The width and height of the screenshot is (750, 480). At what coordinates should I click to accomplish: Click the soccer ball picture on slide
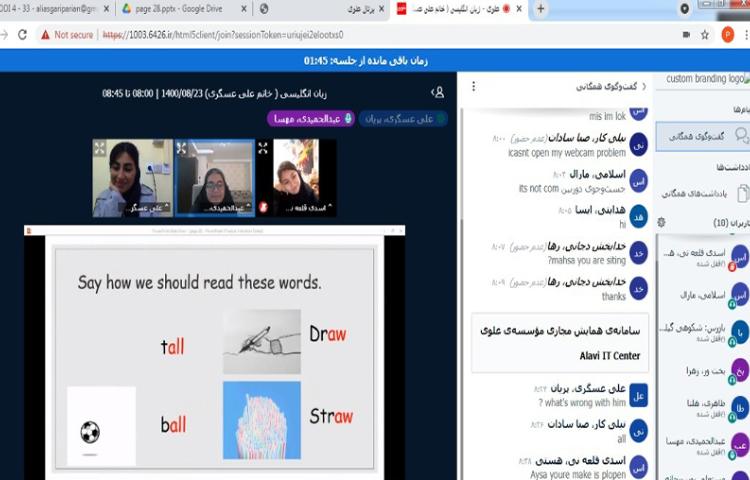click(101, 426)
